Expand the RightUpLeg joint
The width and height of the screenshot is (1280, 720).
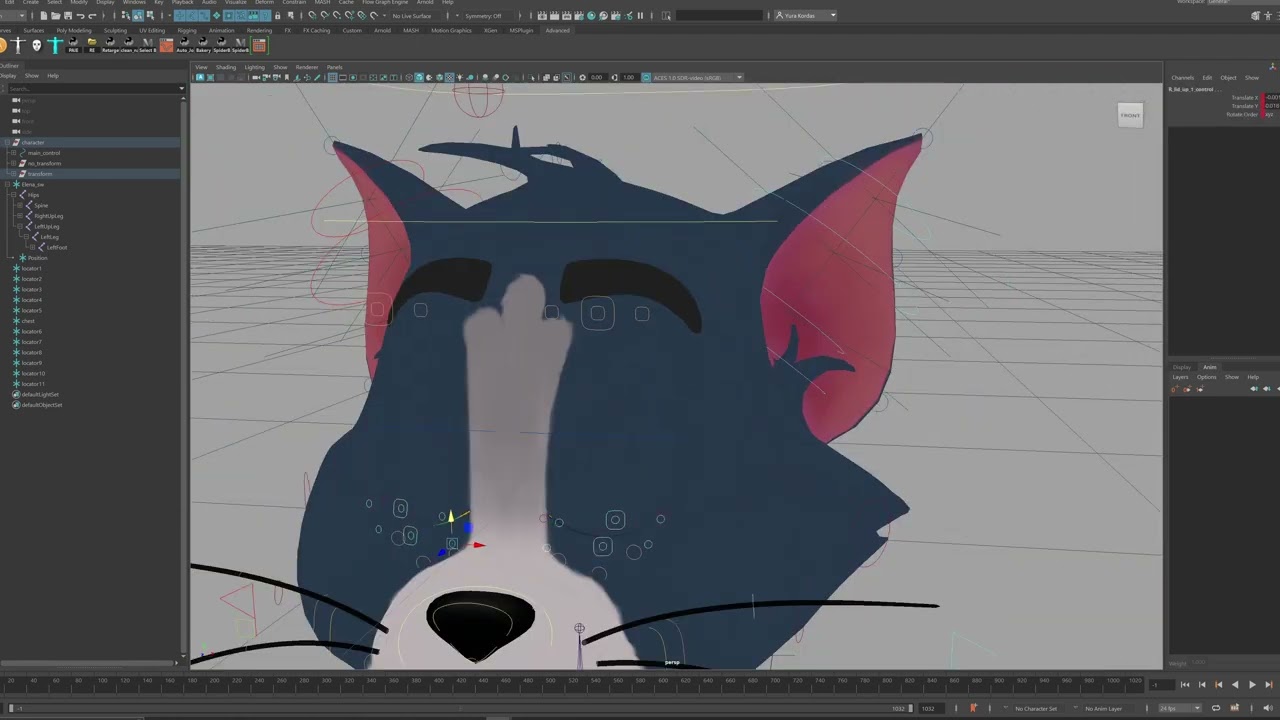coord(20,216)
